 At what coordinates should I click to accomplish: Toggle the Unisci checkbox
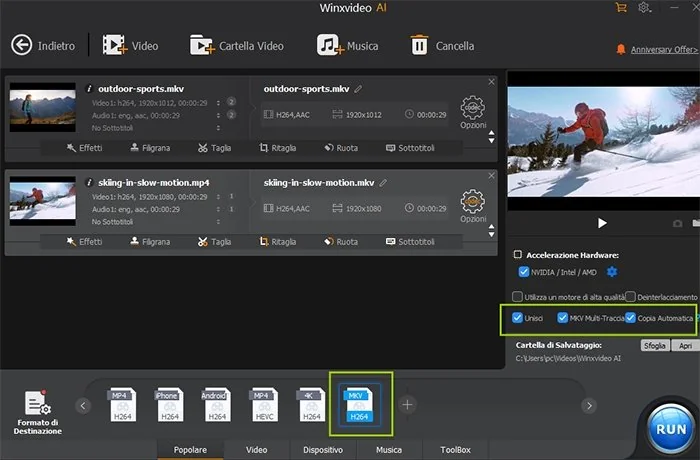(517, 319)
